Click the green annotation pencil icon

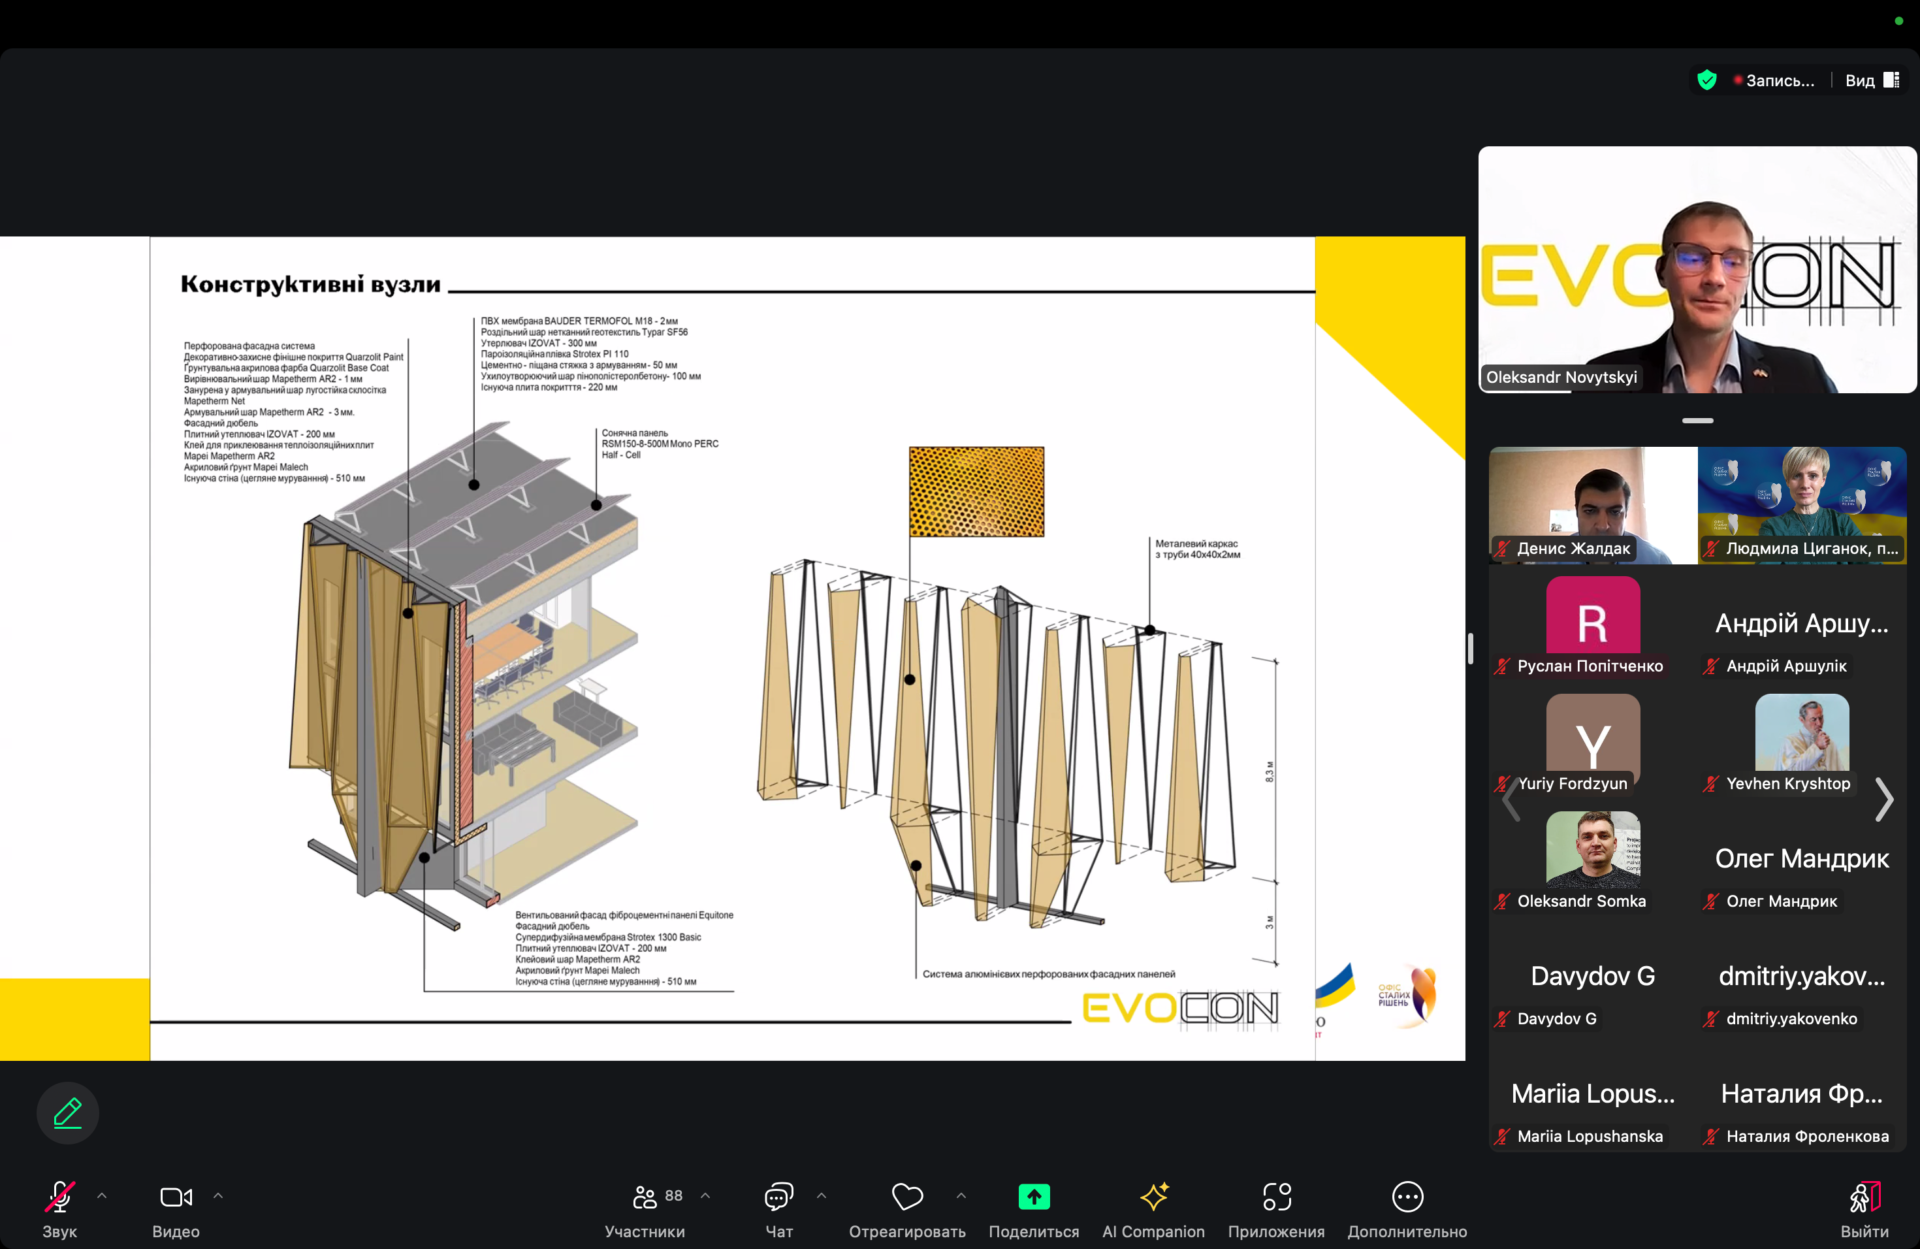[x=67, y=1112]
